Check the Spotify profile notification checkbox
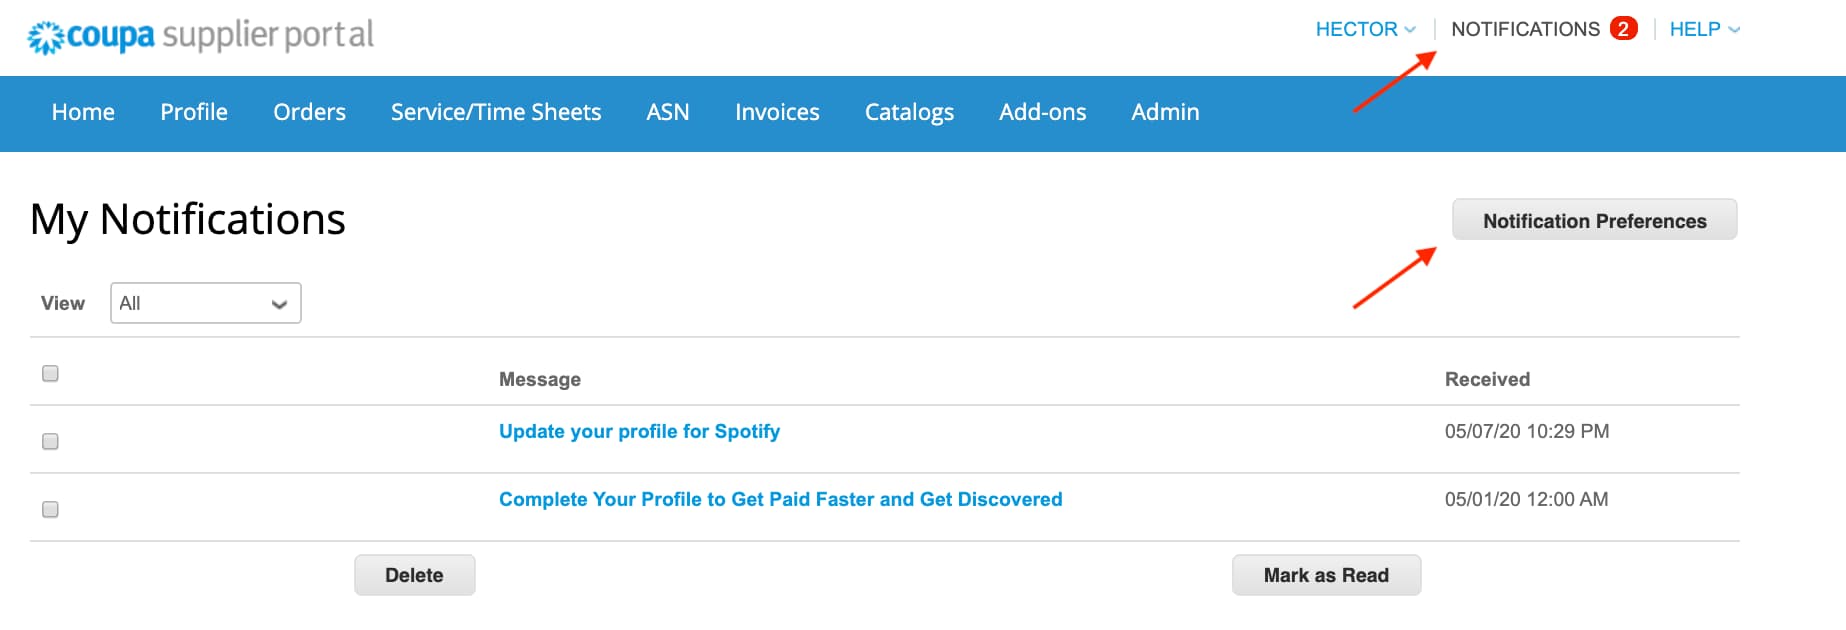This screenshot has height=630, width=1846. [50, 442]
